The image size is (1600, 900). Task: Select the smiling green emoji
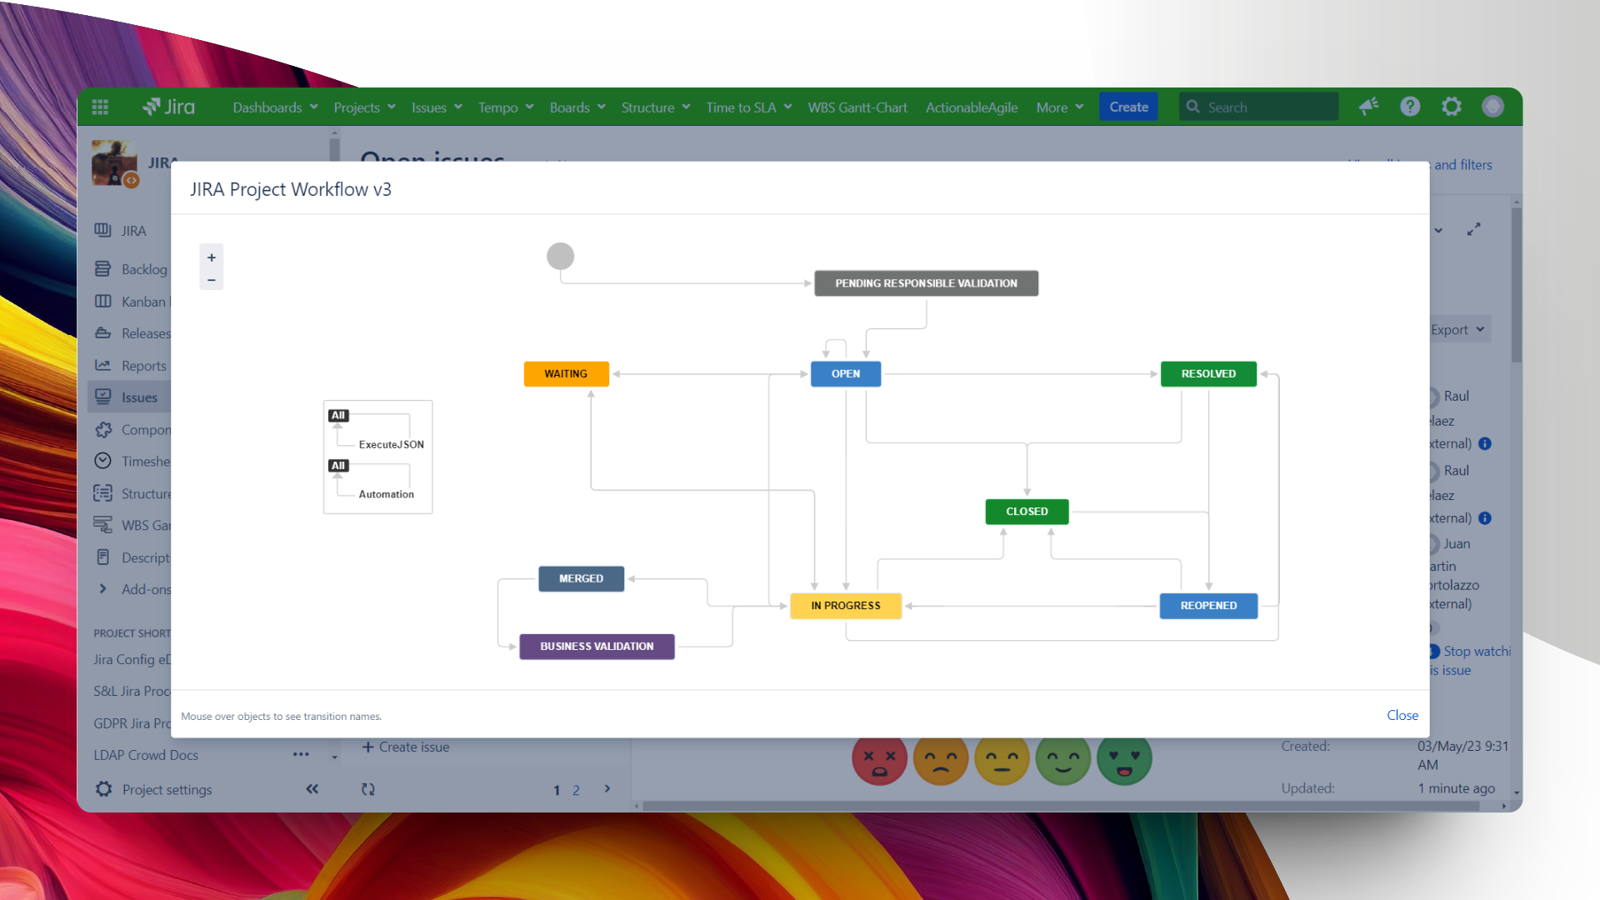click(x=1063, y=760)
